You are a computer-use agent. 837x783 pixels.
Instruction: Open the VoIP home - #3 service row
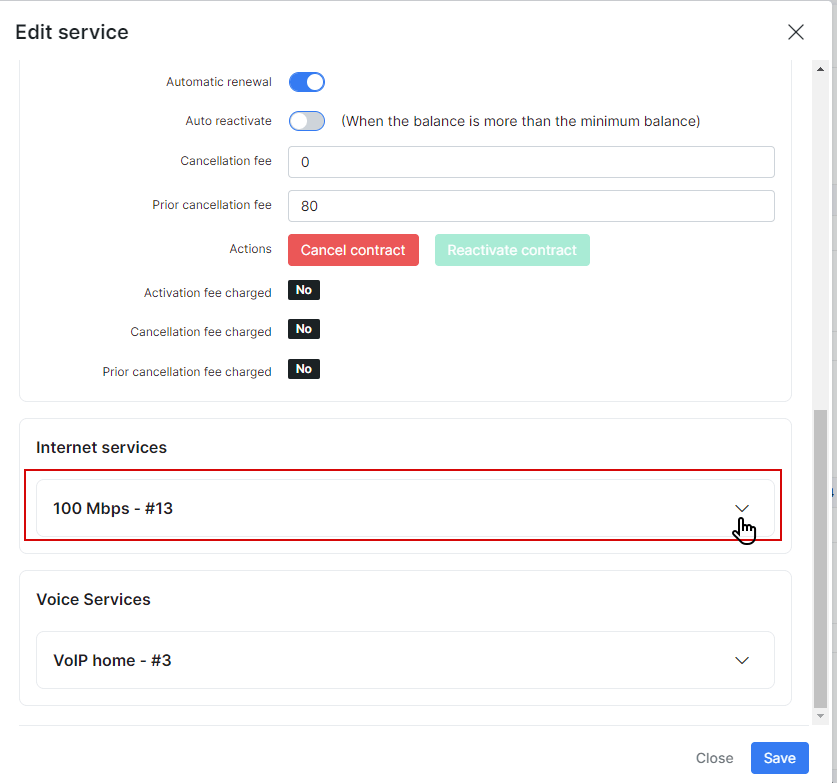[405, 660]
